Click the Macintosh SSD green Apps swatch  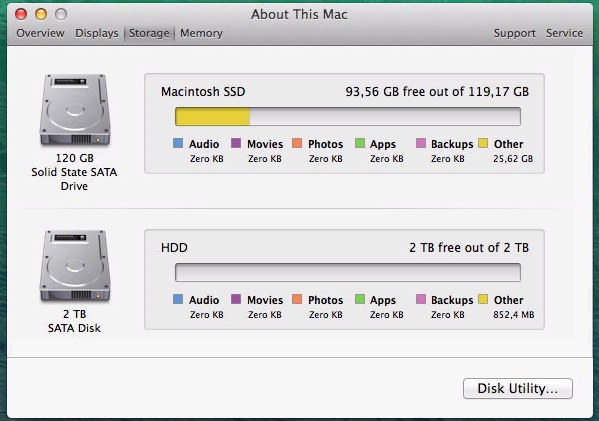[x=359, y=143]
